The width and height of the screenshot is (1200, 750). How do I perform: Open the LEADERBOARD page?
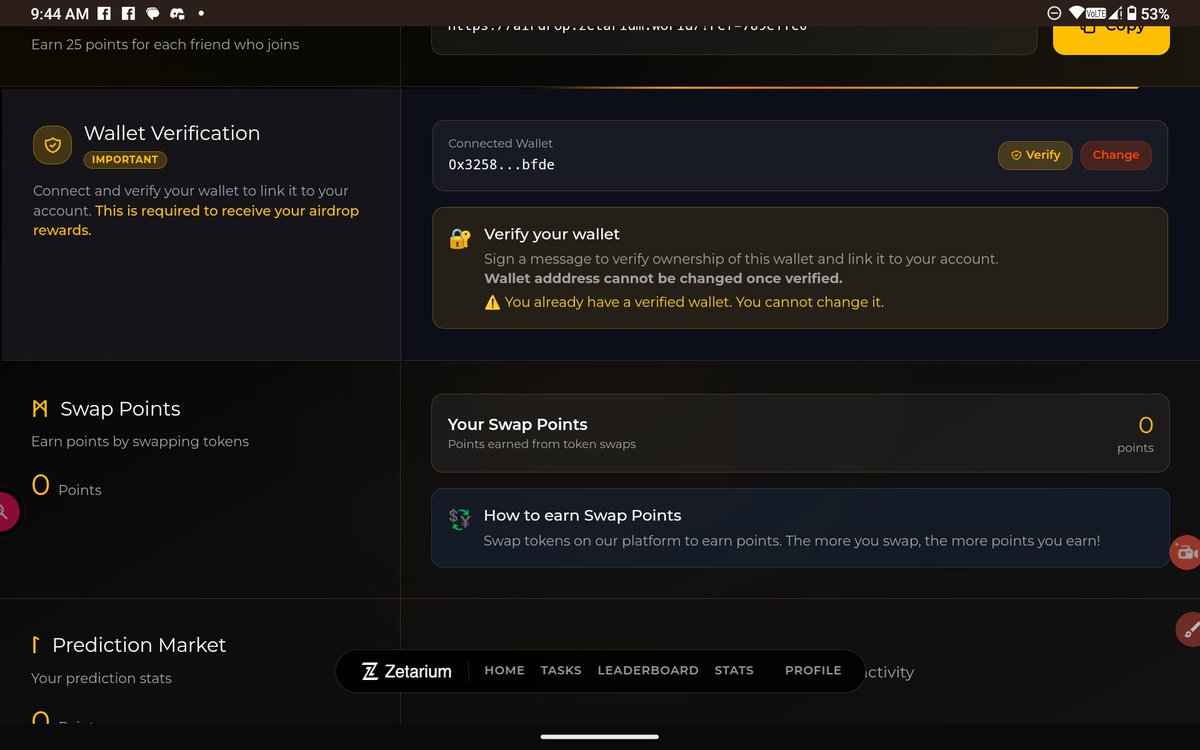coord(648,671)
